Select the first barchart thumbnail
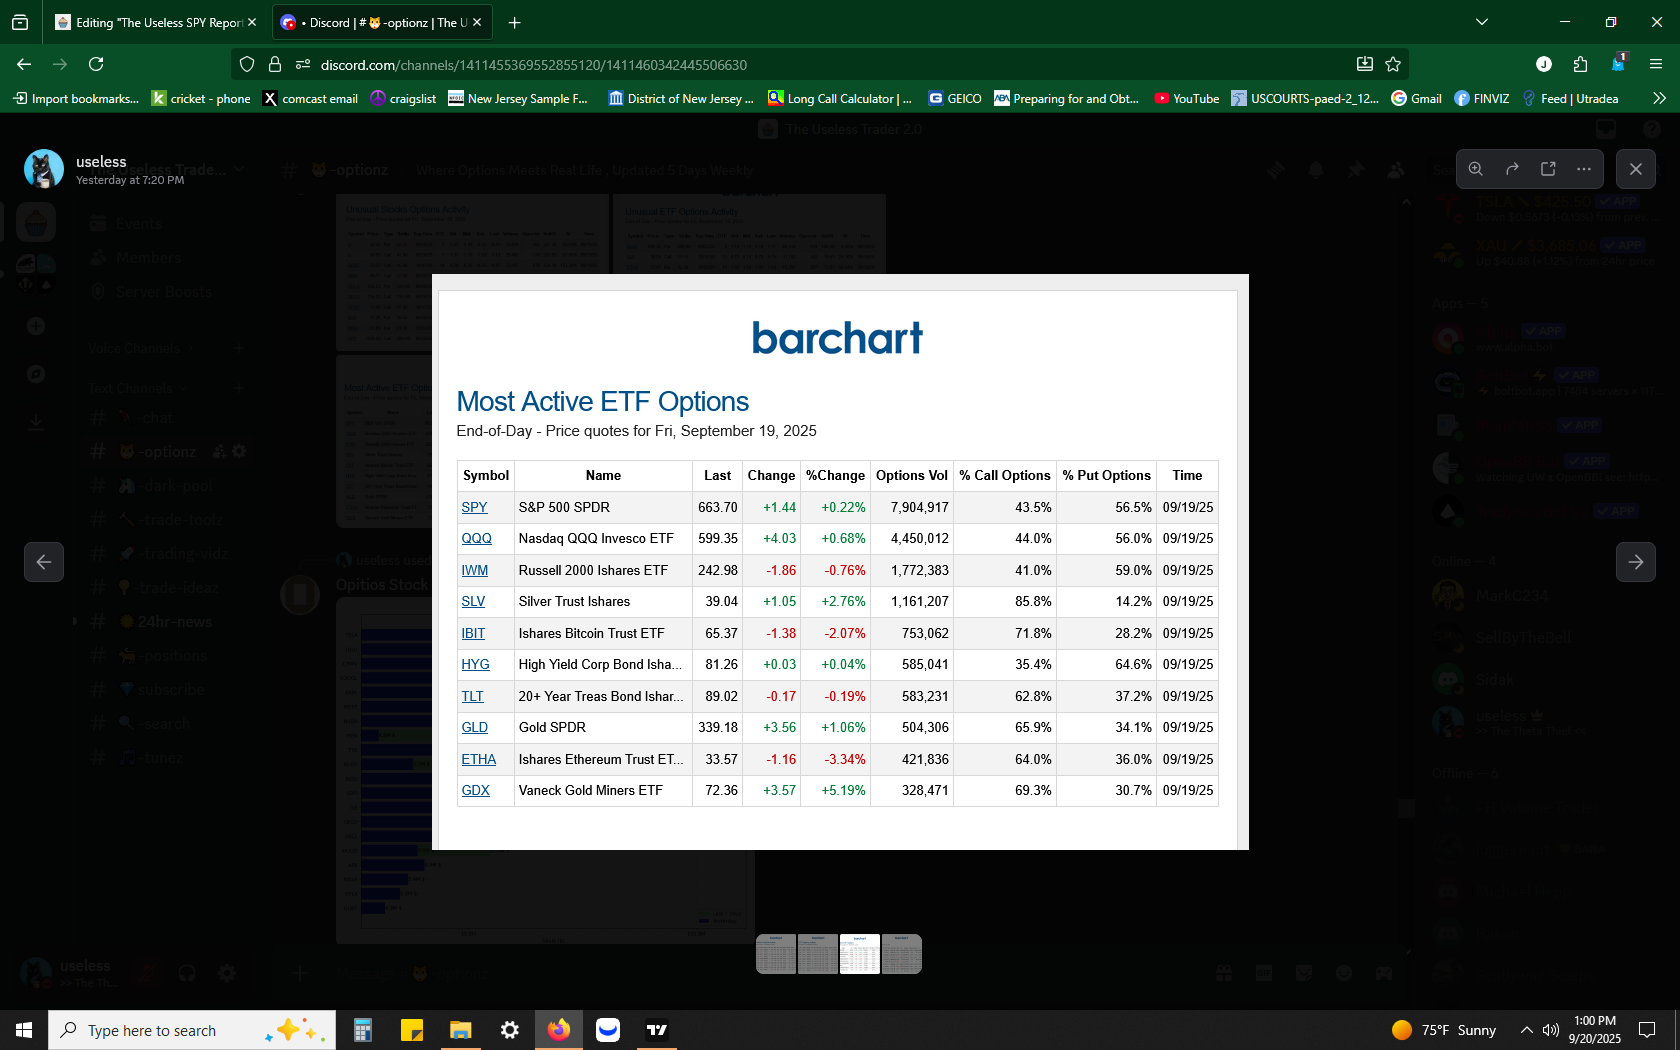Viewport: 1680px width, 1050px height. [x=776, y=954]
